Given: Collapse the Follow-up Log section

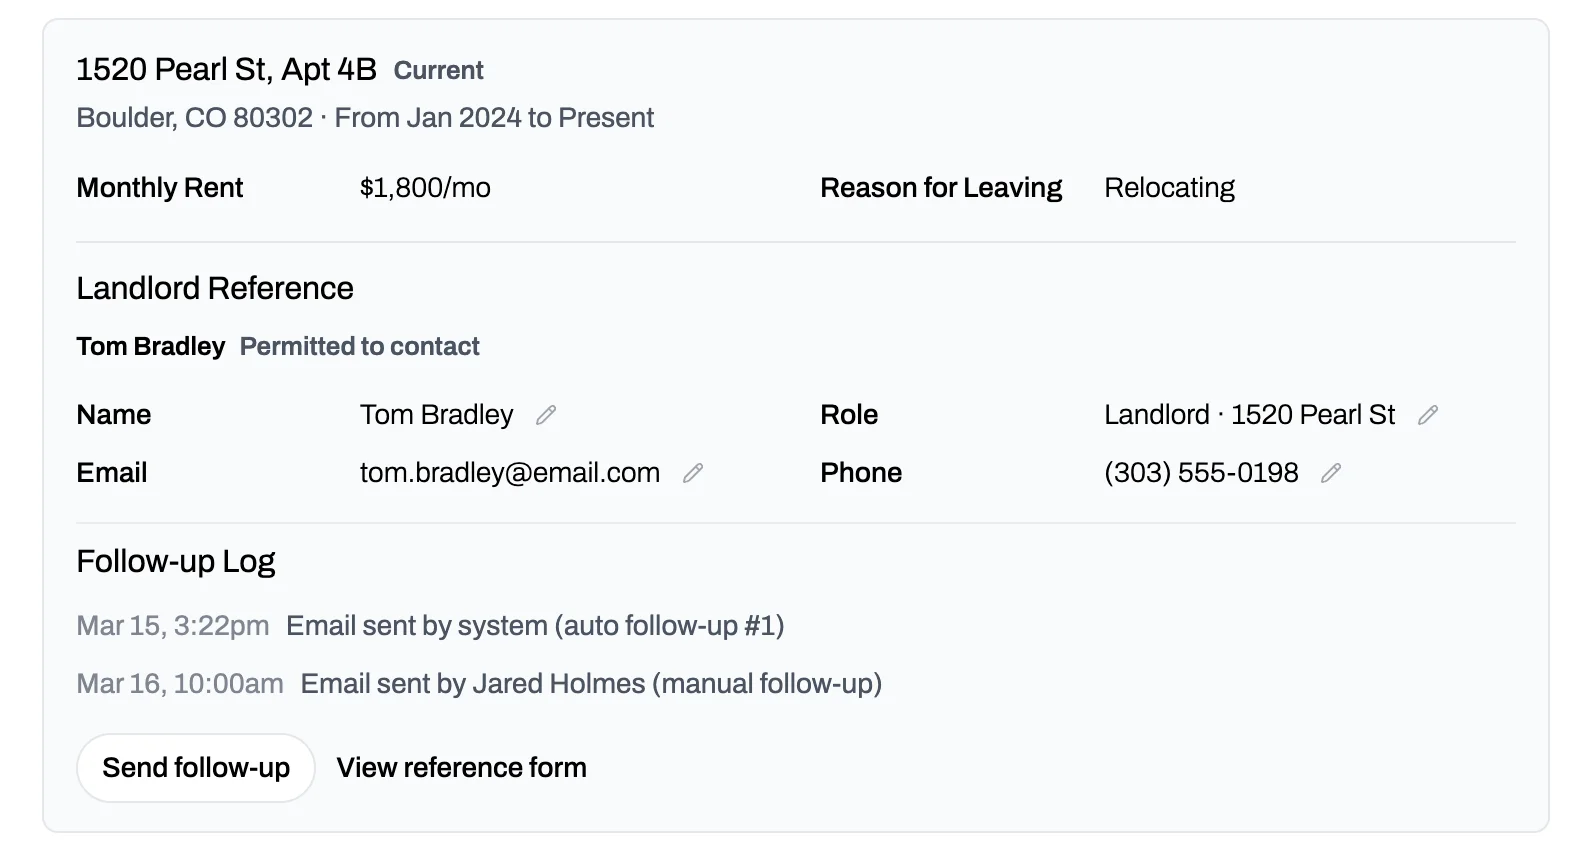Looking at the screenshot, I should [x=175, y=561].
